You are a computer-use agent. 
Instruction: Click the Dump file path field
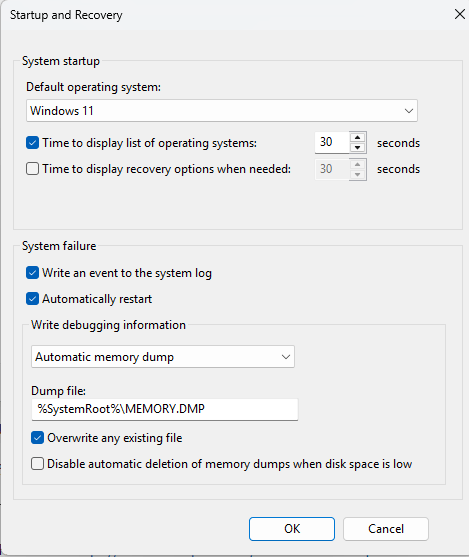[165, 409]
